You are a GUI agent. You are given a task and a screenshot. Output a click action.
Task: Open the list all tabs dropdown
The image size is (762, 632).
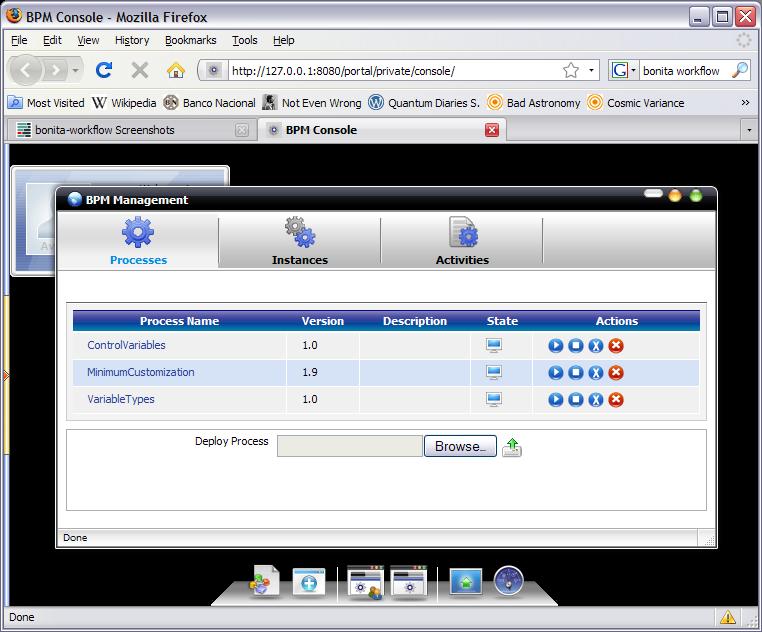[x=749, y=130]
